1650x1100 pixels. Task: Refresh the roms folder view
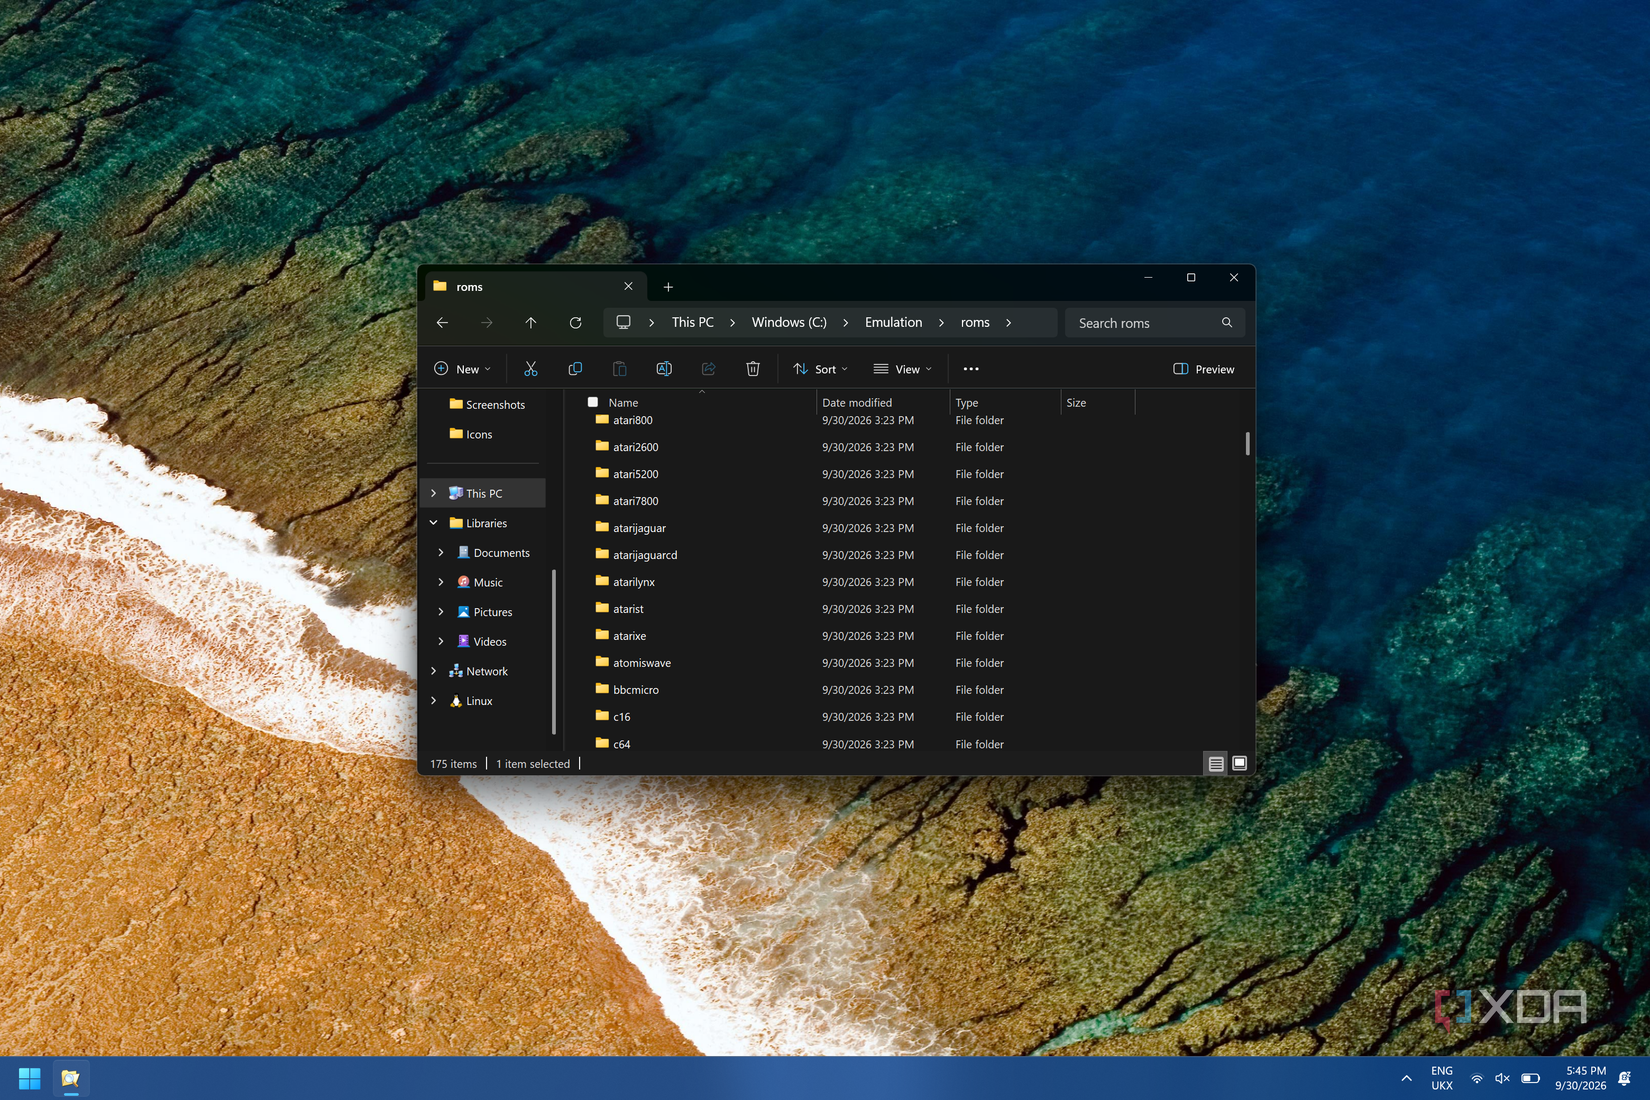click(x=575, y=322)
